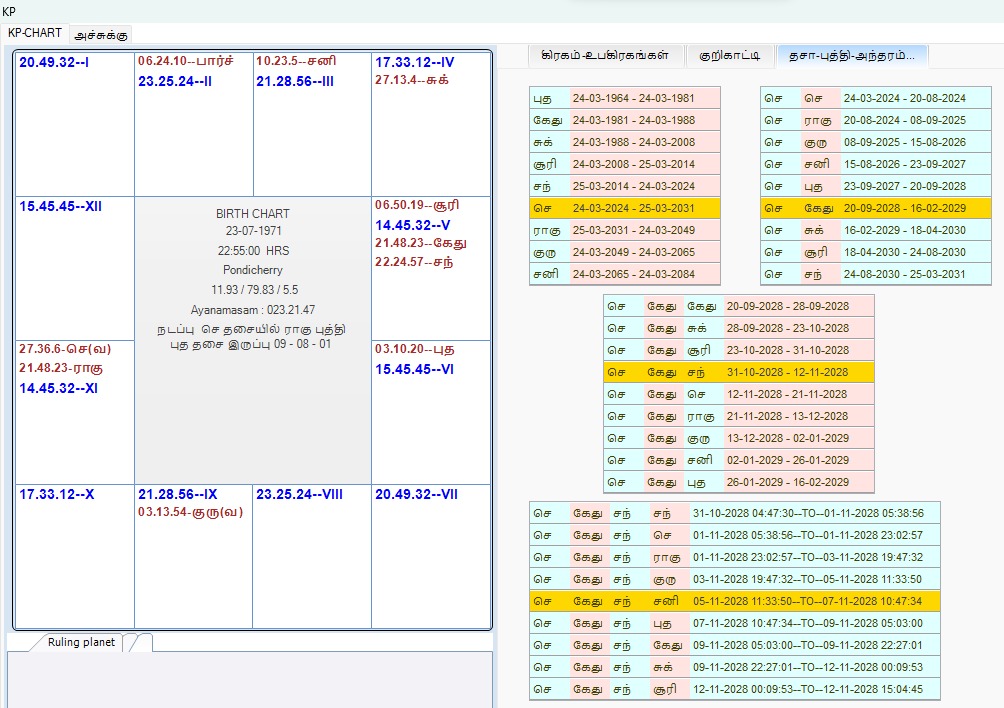Click cusp 23.25.24--II in chart
Viewport: 1004px width, 708px height.
[x=175, y=81]
